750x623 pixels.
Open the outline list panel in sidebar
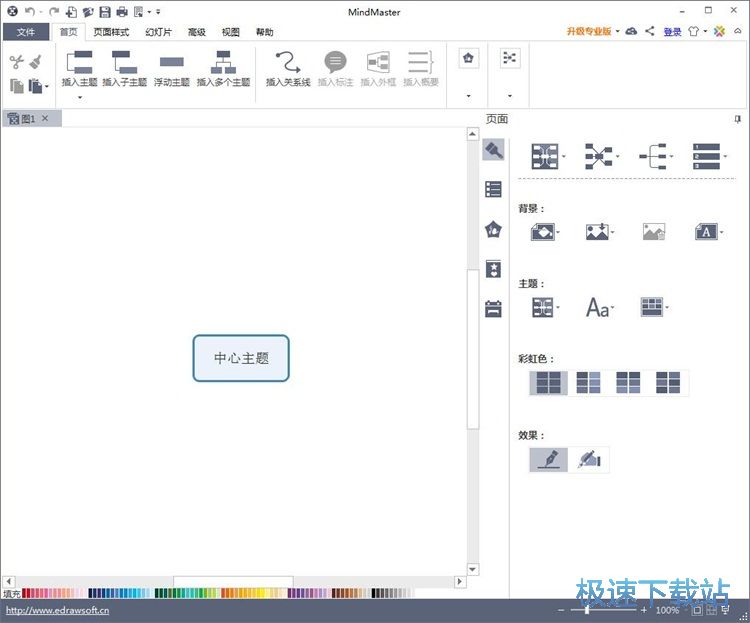tap(493, 189)
